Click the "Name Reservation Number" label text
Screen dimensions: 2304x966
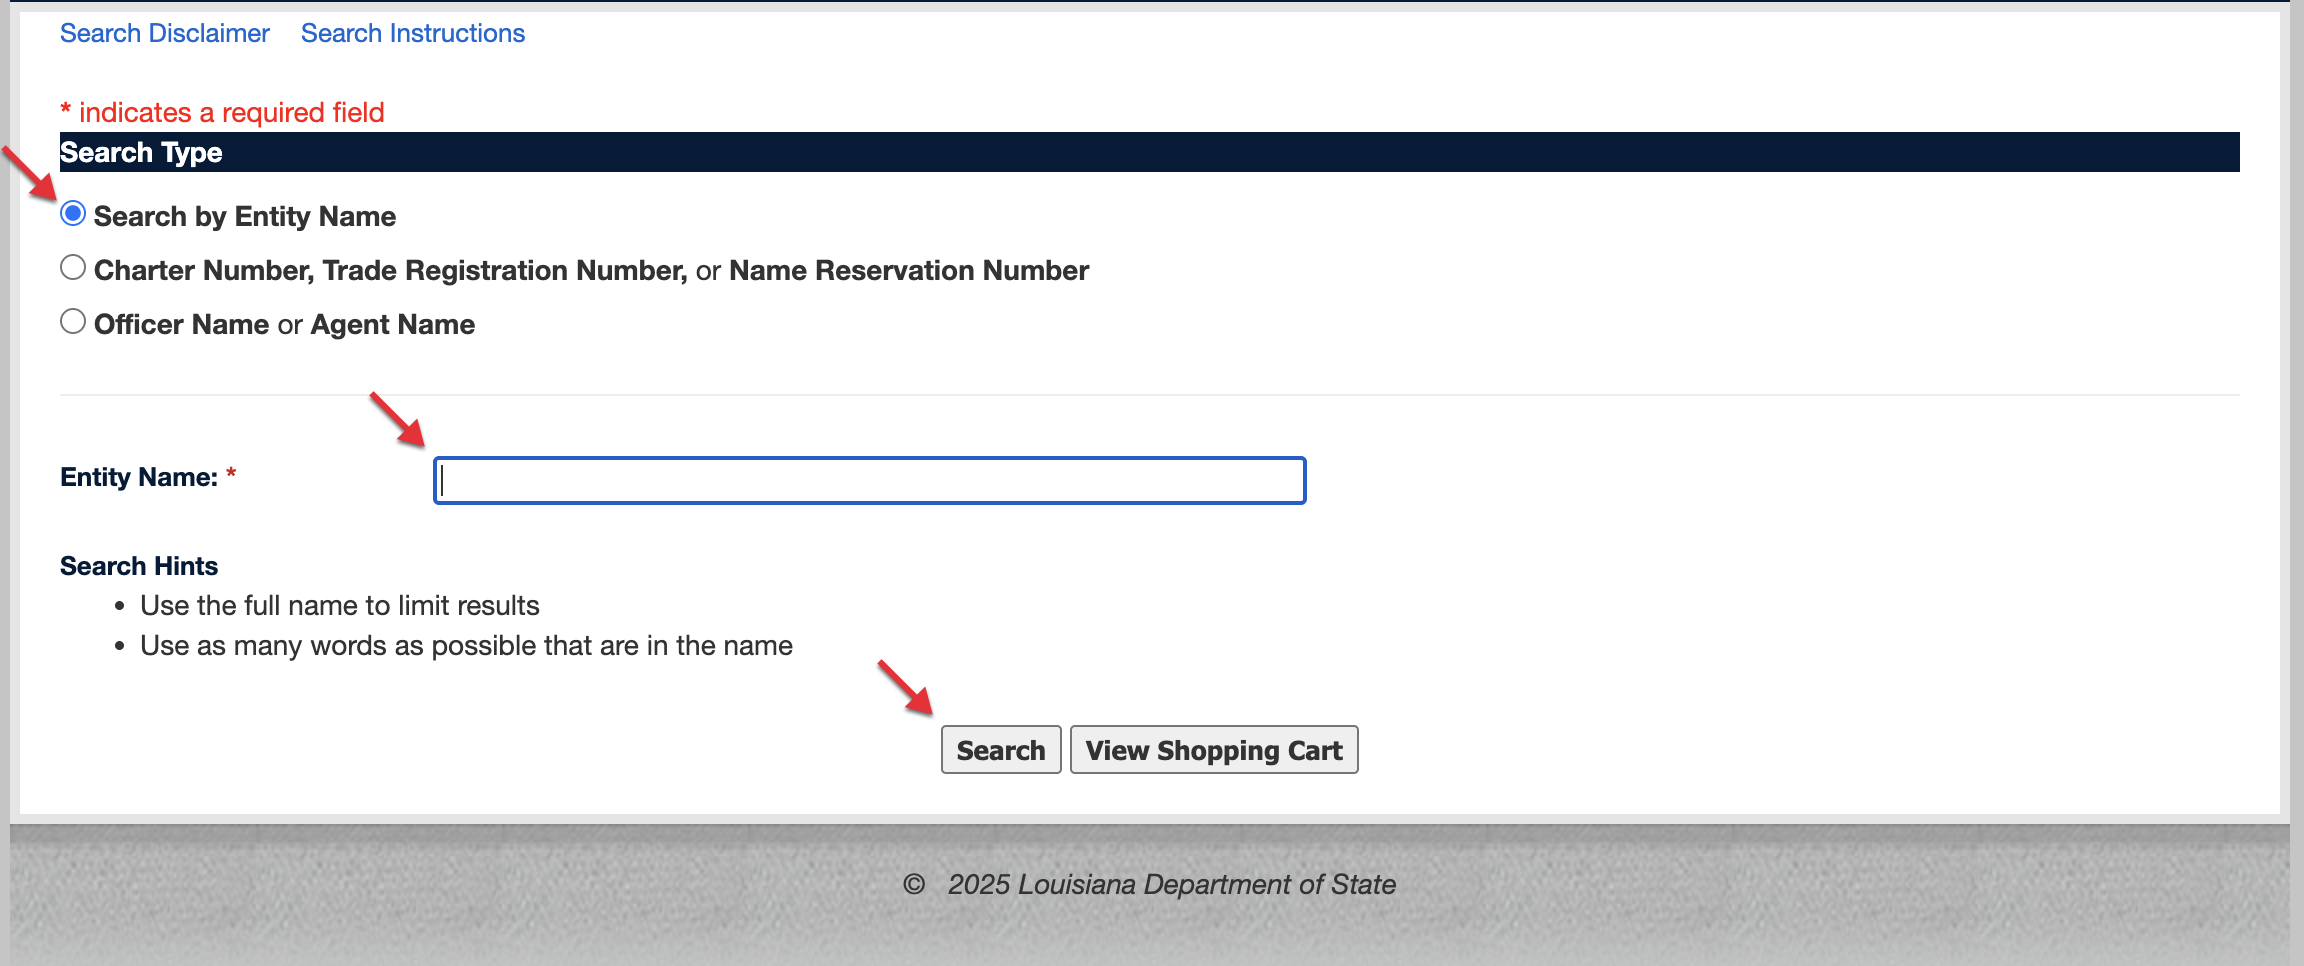pos(908,270)
